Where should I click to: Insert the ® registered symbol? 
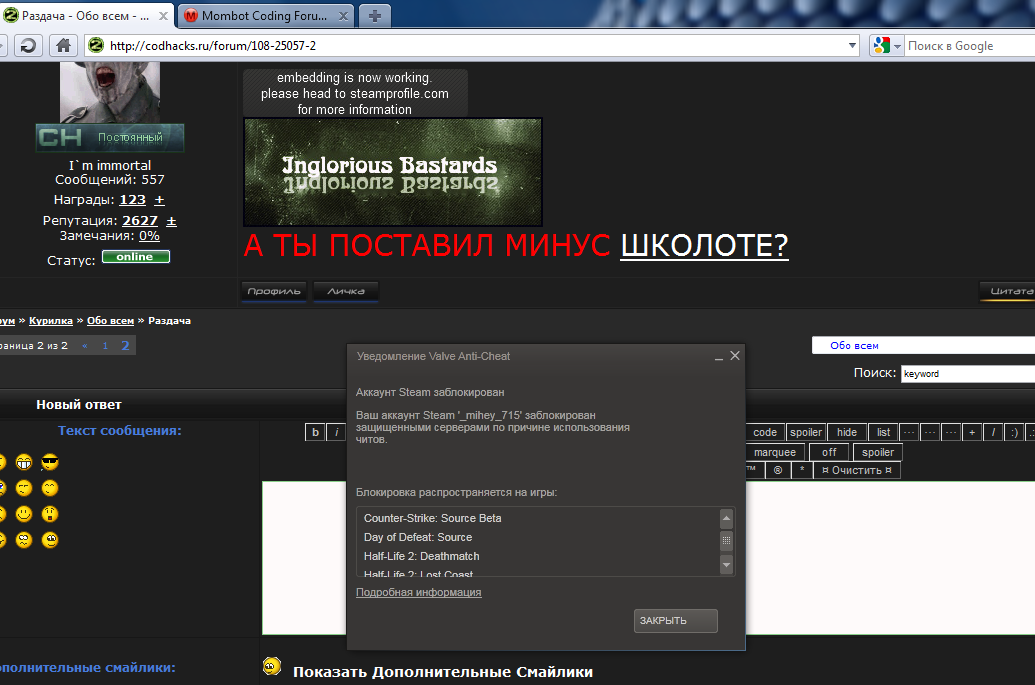tap(778, 470)
